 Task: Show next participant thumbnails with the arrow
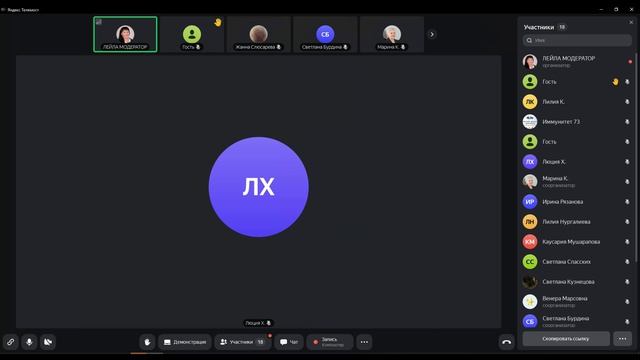click(432, 34)
